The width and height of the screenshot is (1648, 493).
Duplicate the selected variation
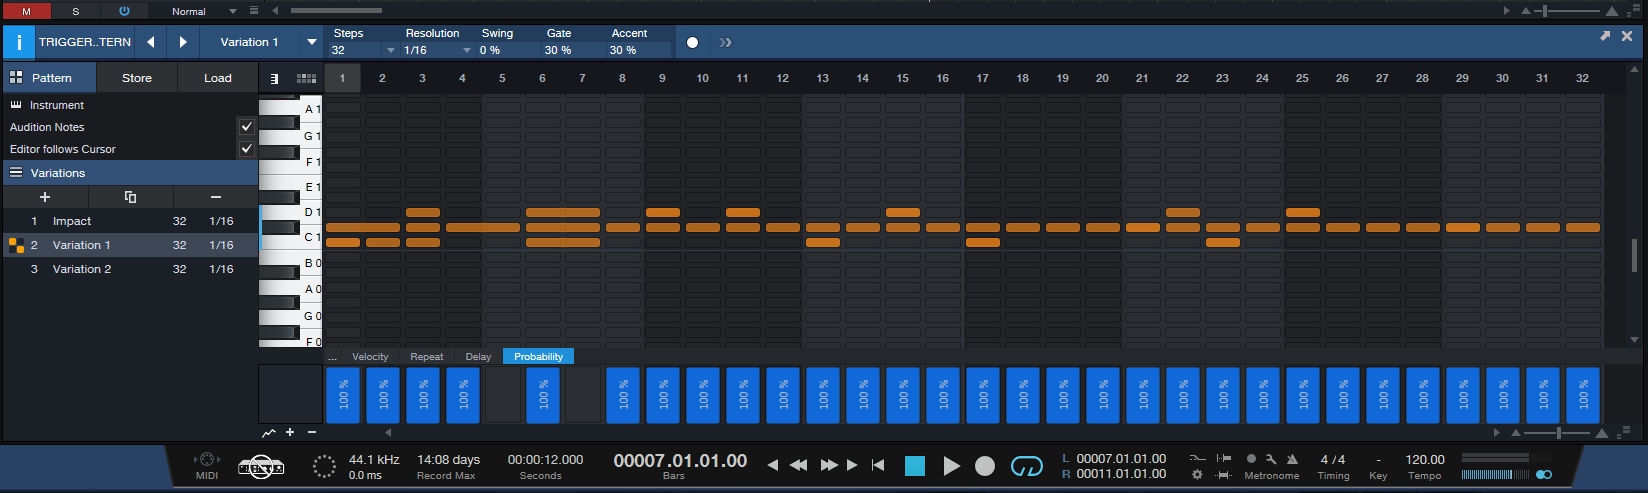click(130, 197)
